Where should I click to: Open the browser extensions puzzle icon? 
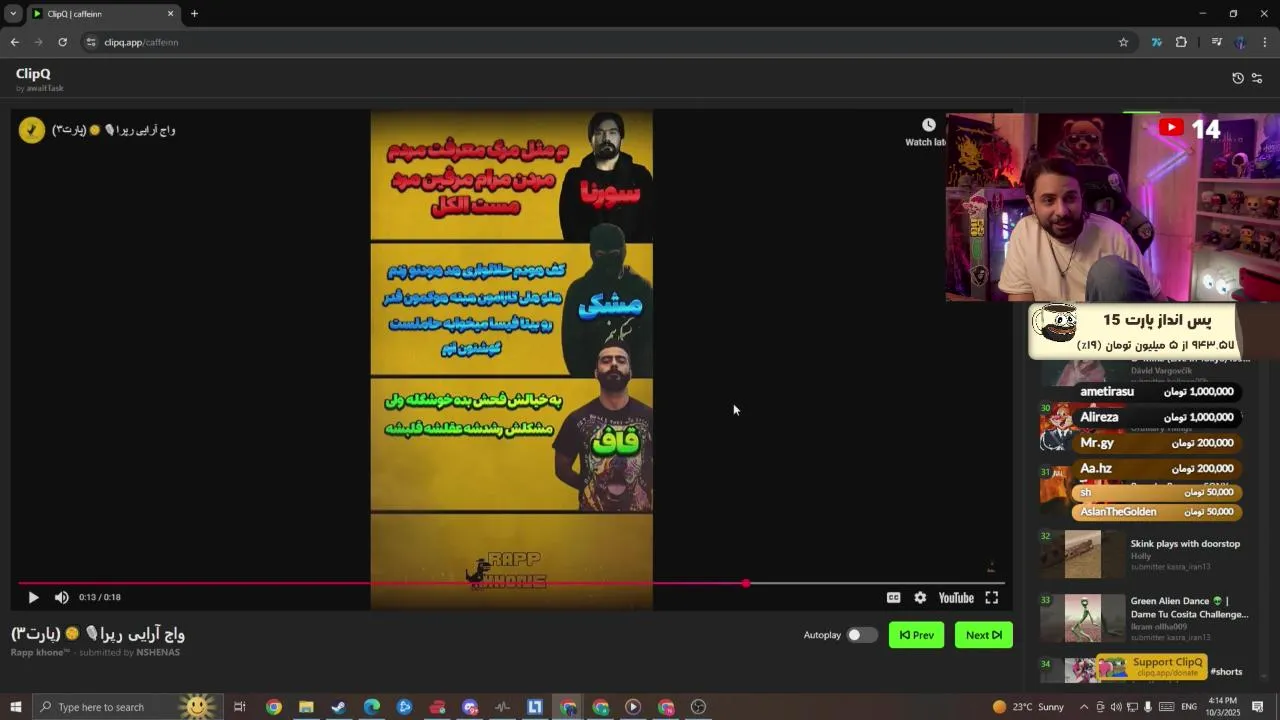[x=1181, y=42]
